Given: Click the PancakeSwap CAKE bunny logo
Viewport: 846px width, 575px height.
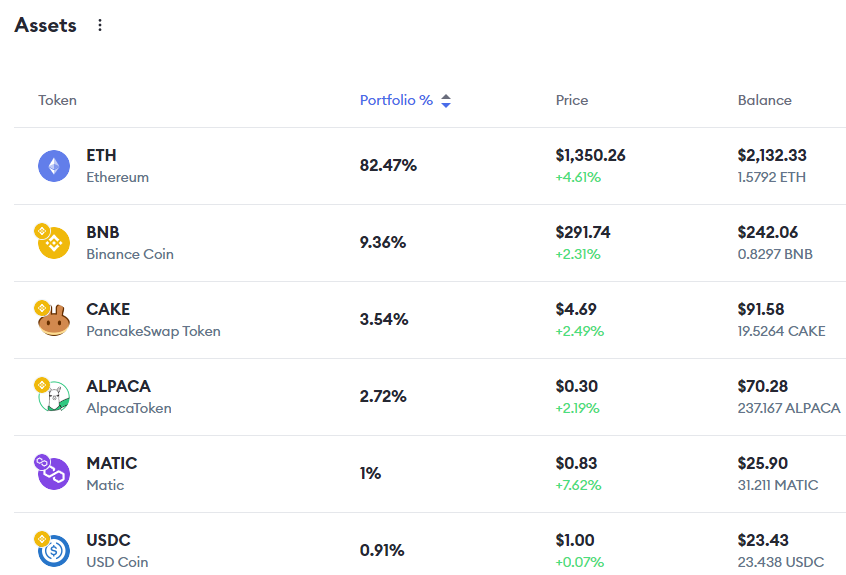Looking at the screenshot, I should 53,319.
